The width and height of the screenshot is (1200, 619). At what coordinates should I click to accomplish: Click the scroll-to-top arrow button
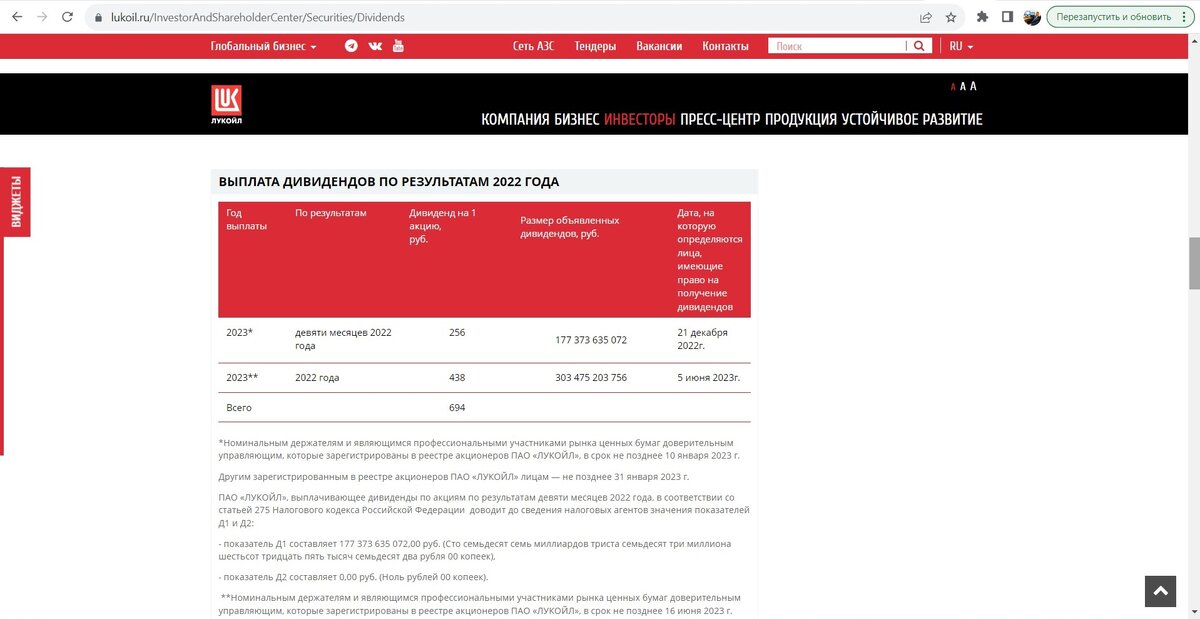pyautogui.click(x=1160, y=591)
